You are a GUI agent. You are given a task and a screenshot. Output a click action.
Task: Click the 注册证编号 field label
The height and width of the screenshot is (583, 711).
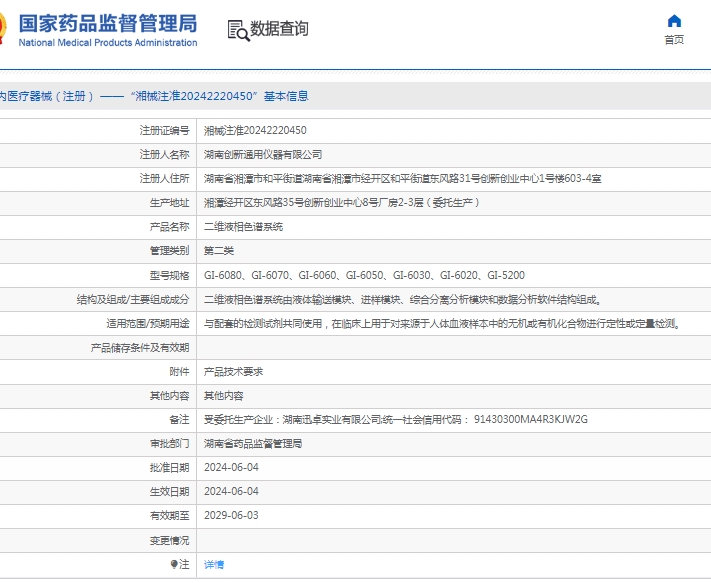click(164, 131)
